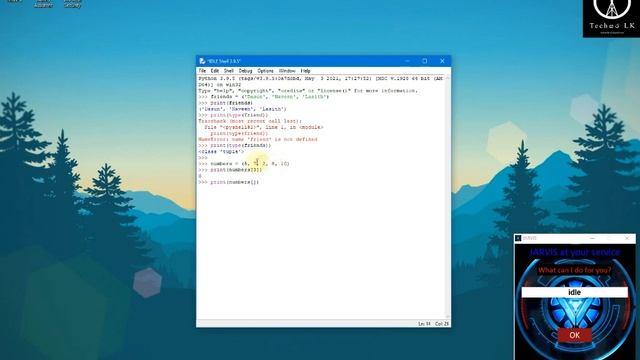Click 'What can I do for you?' in JARVIS

pos(575,270)
